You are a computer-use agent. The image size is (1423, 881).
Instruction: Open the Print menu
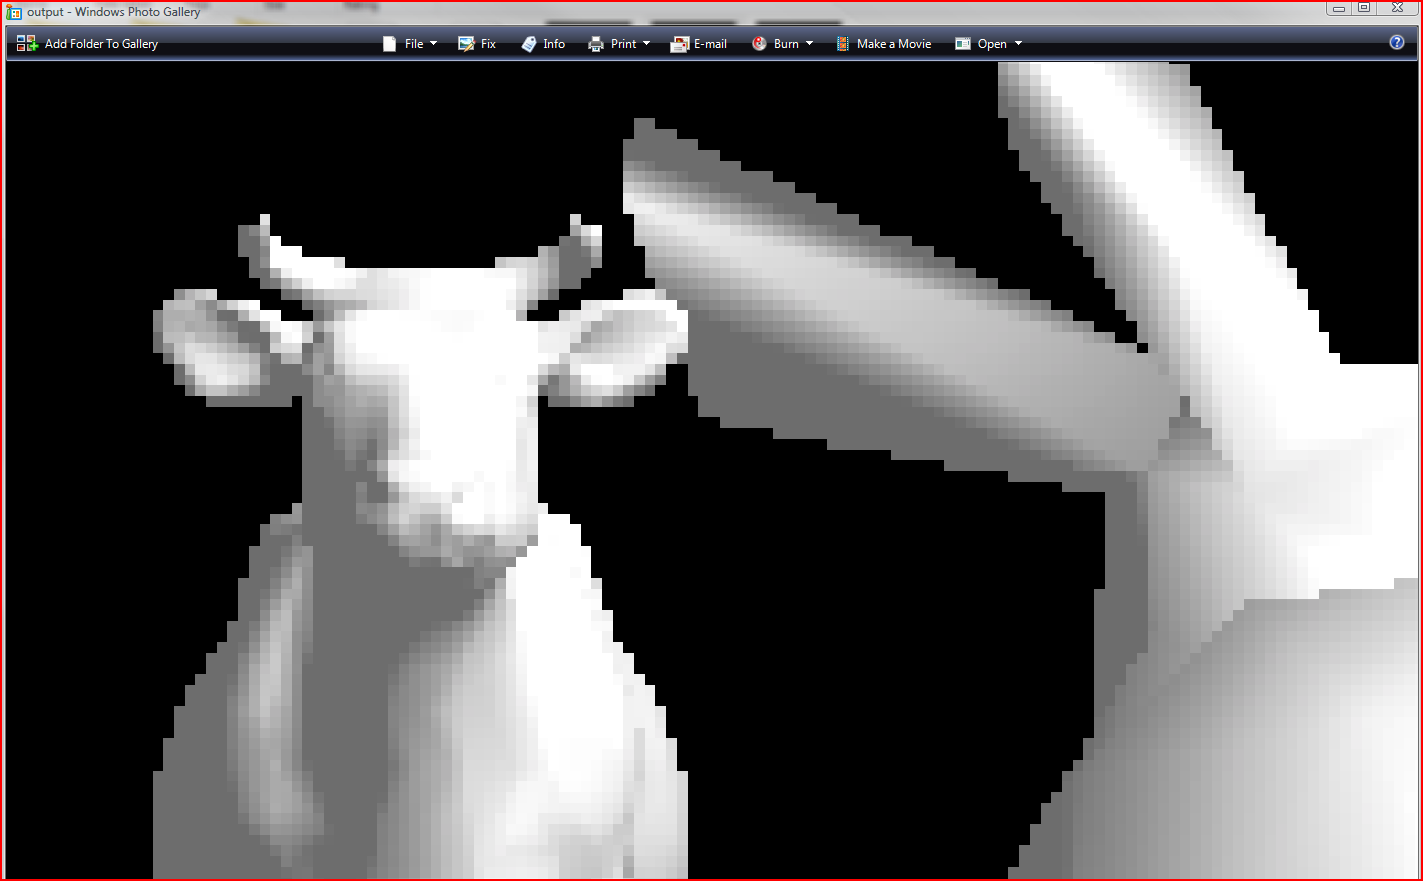point(623,44)
